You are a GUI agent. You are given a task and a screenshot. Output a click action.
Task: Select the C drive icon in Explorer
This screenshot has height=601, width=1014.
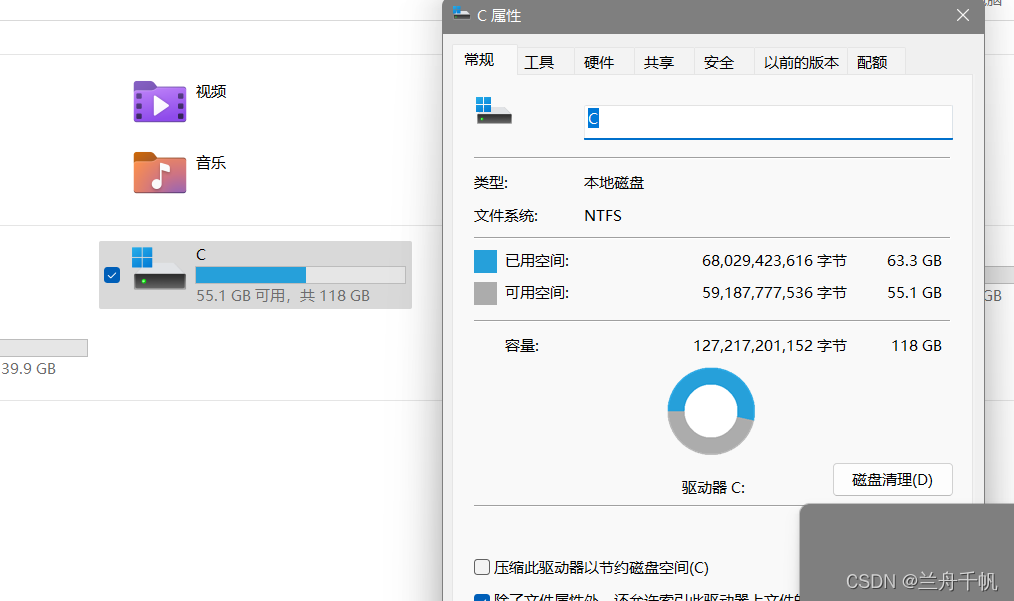(159, 268)
